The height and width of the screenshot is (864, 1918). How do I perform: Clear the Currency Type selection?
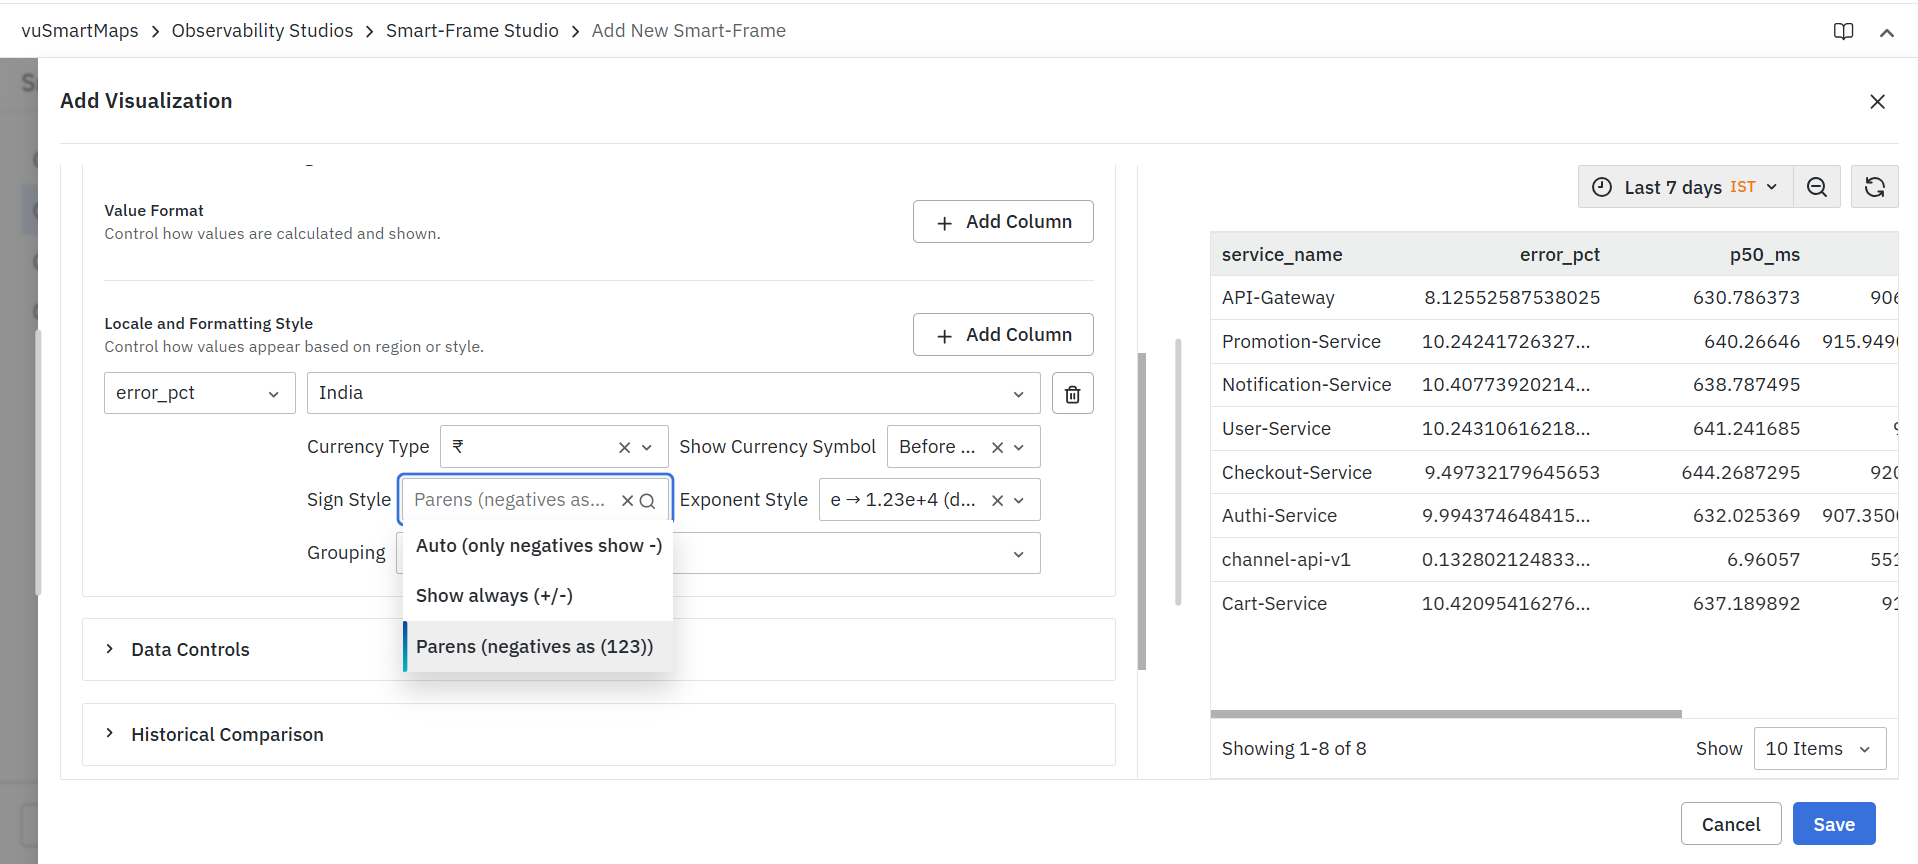624,448
